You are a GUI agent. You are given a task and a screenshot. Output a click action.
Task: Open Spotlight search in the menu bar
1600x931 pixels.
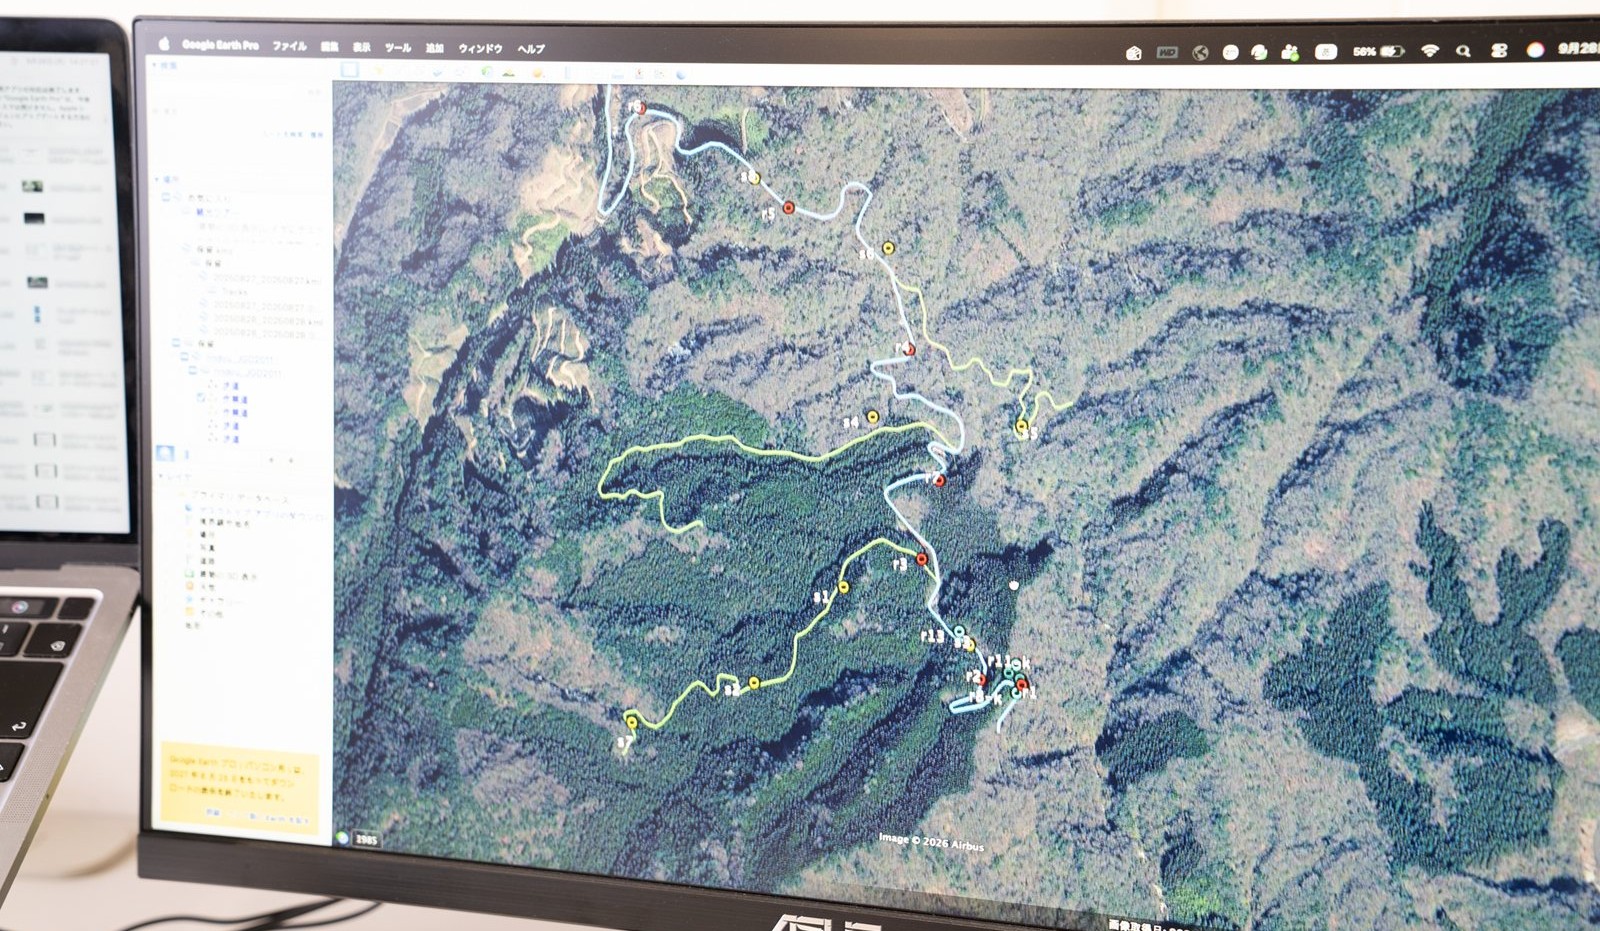(1463, 51)
